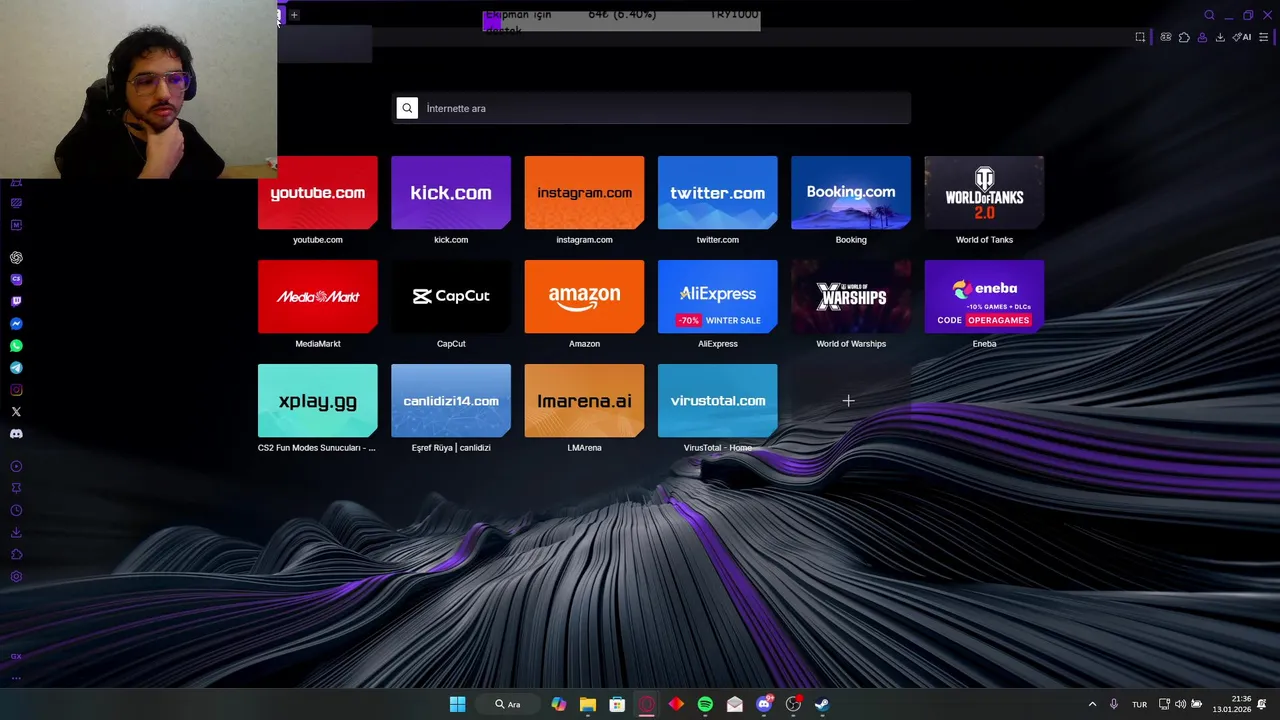The width and height of the screenshot is (1280, 720).
Task: Click the 'İnternette ara' search field
Action: 651,108
